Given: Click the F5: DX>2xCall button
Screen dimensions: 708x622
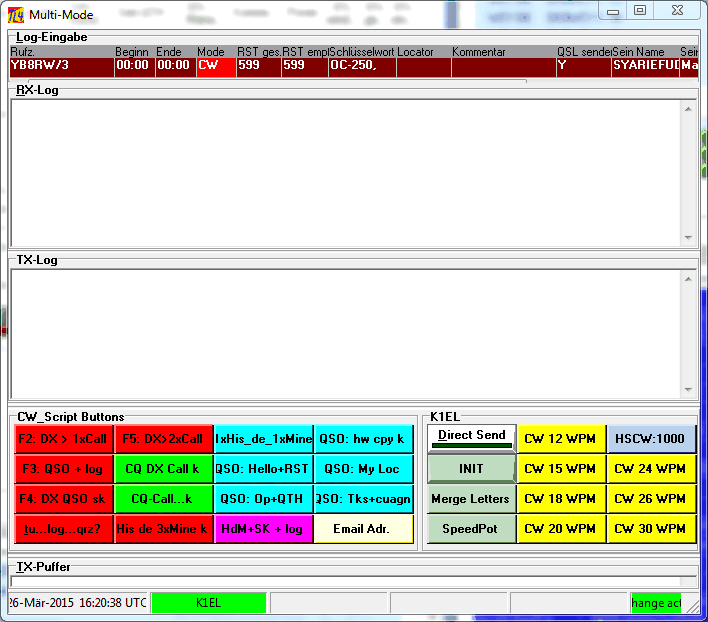Looking at the screenshot, I should [x=163, y=439].
